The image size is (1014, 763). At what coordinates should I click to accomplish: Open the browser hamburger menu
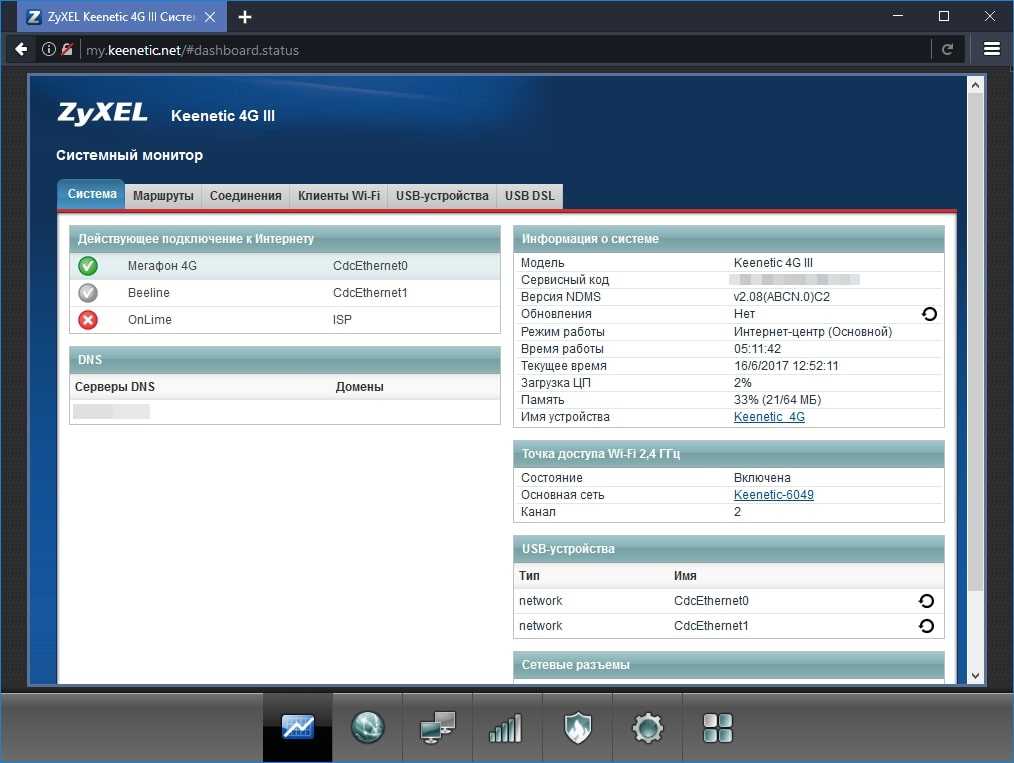click(991, 49)
